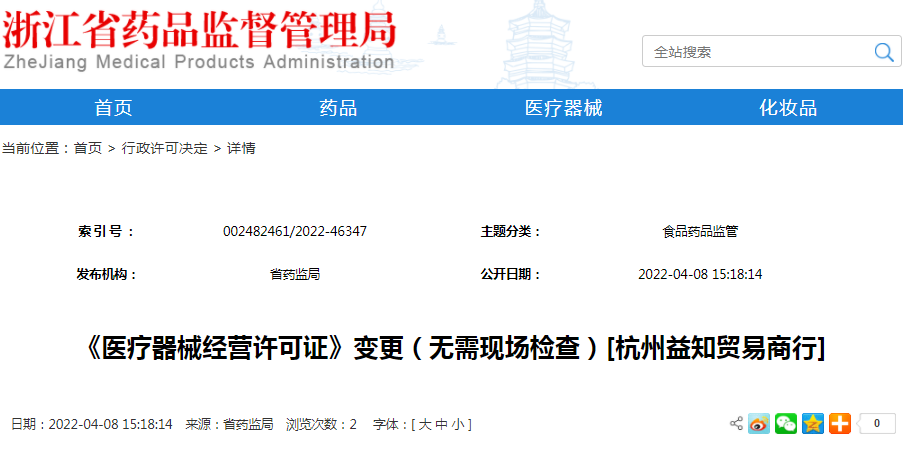Viewport: 903px width, 468px height.
Task: Click ZheJiang Medical Products Administration subtitle
Action: [x=199, y=62]
